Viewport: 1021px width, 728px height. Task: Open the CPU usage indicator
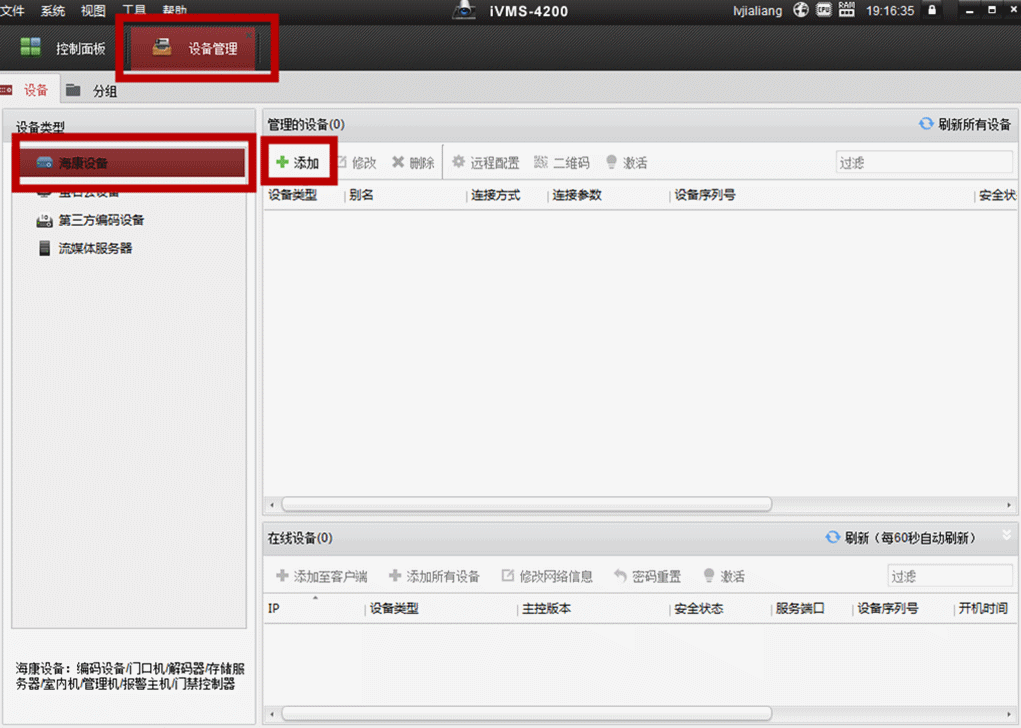pos(822,10)
